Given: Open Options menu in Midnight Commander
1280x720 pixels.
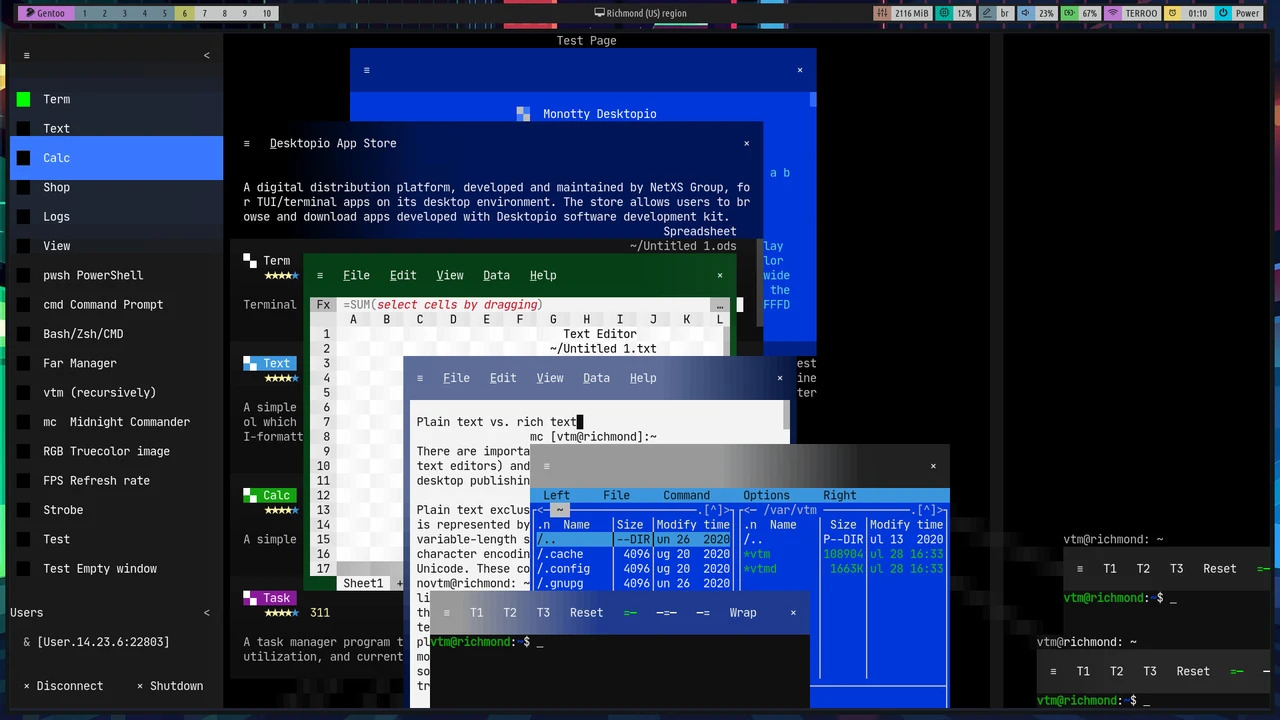Looking at the screenshot, I should click(766, 495).
